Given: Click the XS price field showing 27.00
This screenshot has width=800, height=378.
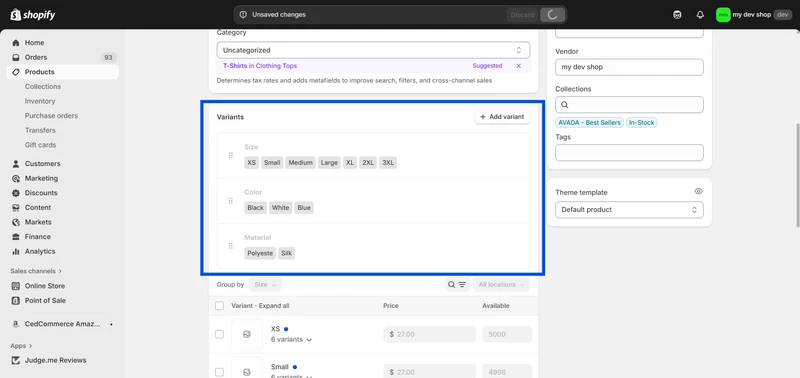Looking at the screenshot, I should pyautogui.click(x=429, y=334).
